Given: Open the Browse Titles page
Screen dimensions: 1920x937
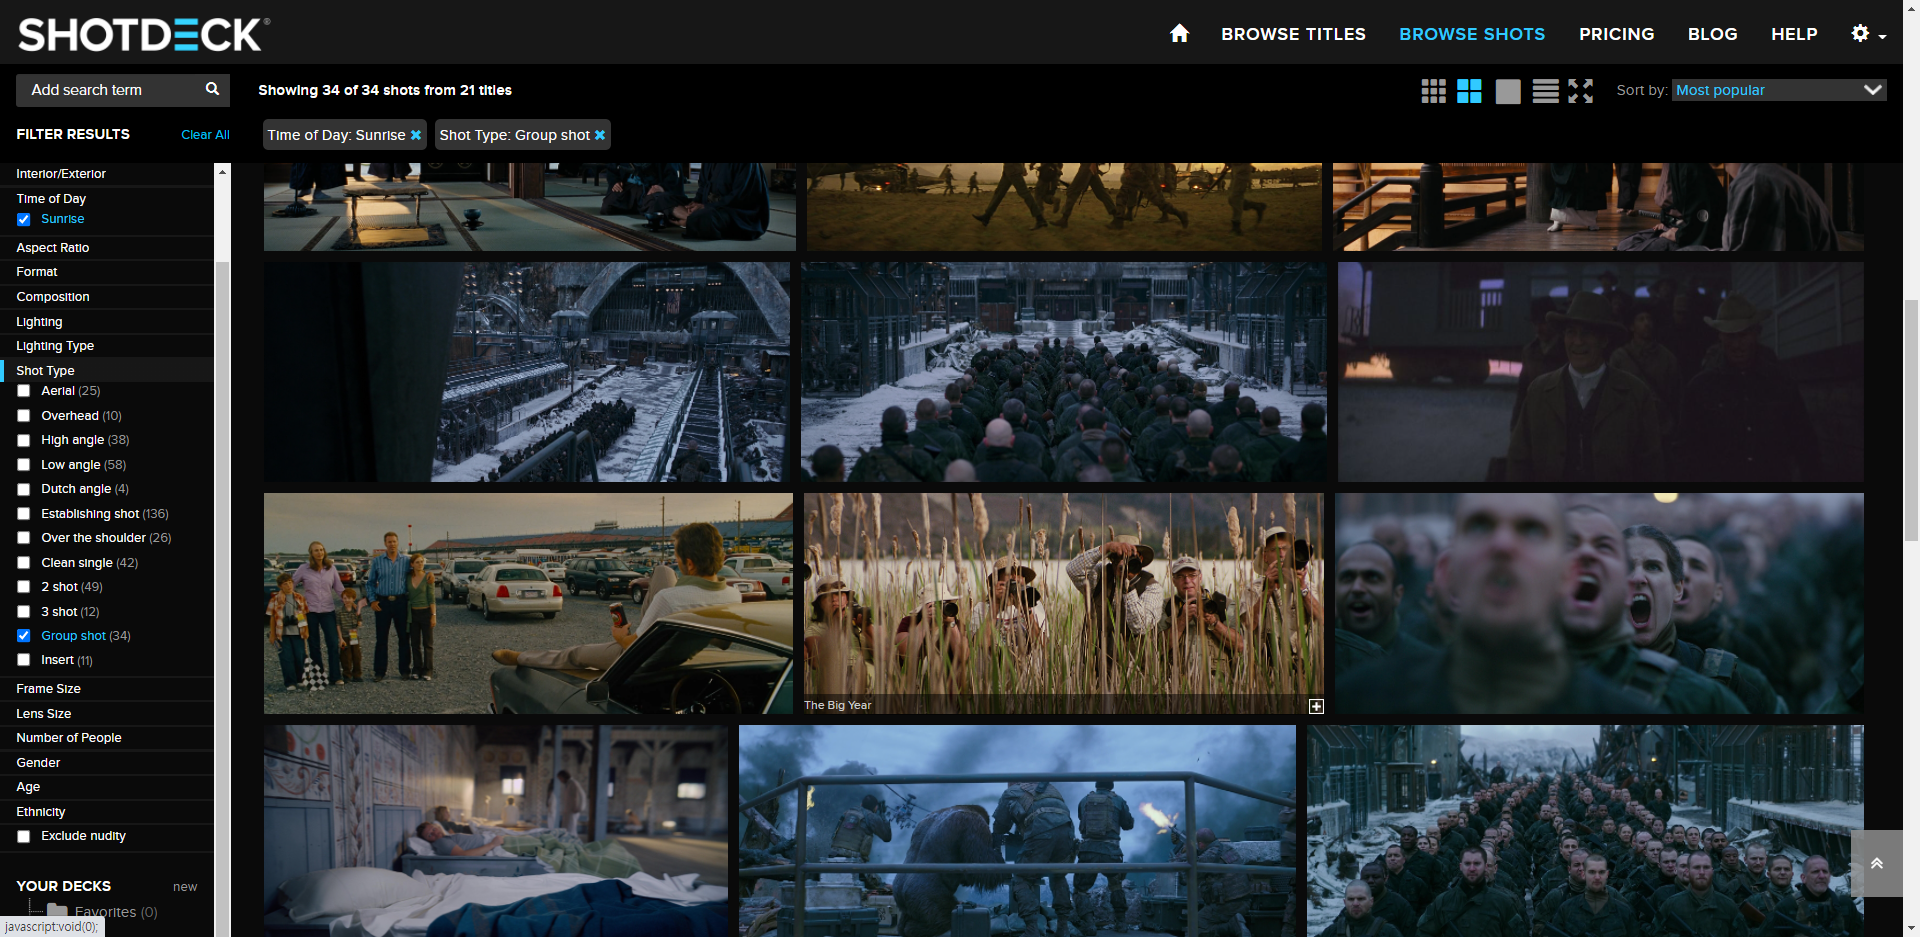Looking at the screenshot, I should [x=1293, y=34].
